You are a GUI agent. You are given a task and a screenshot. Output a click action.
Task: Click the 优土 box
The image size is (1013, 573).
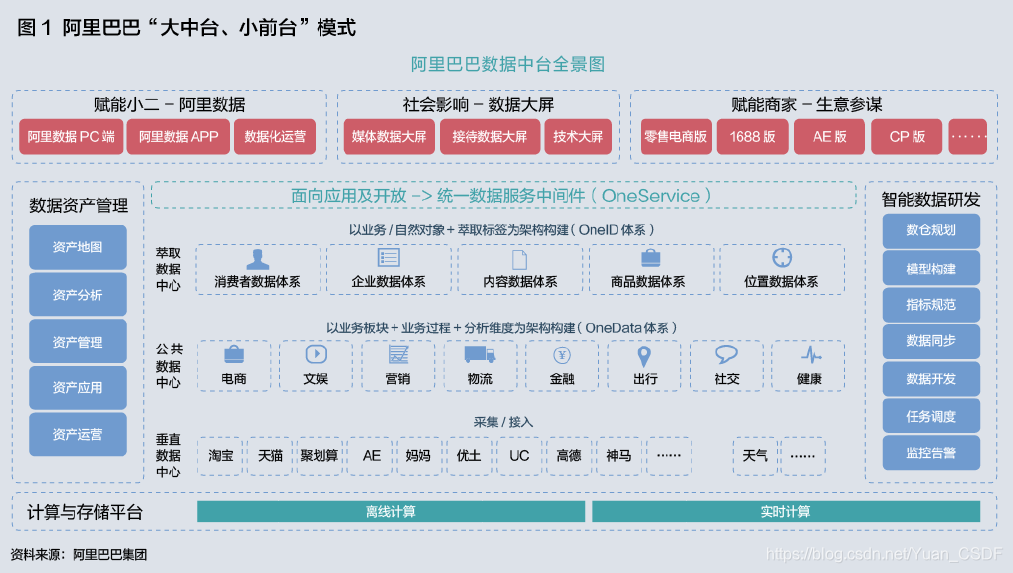coord(469,456)
